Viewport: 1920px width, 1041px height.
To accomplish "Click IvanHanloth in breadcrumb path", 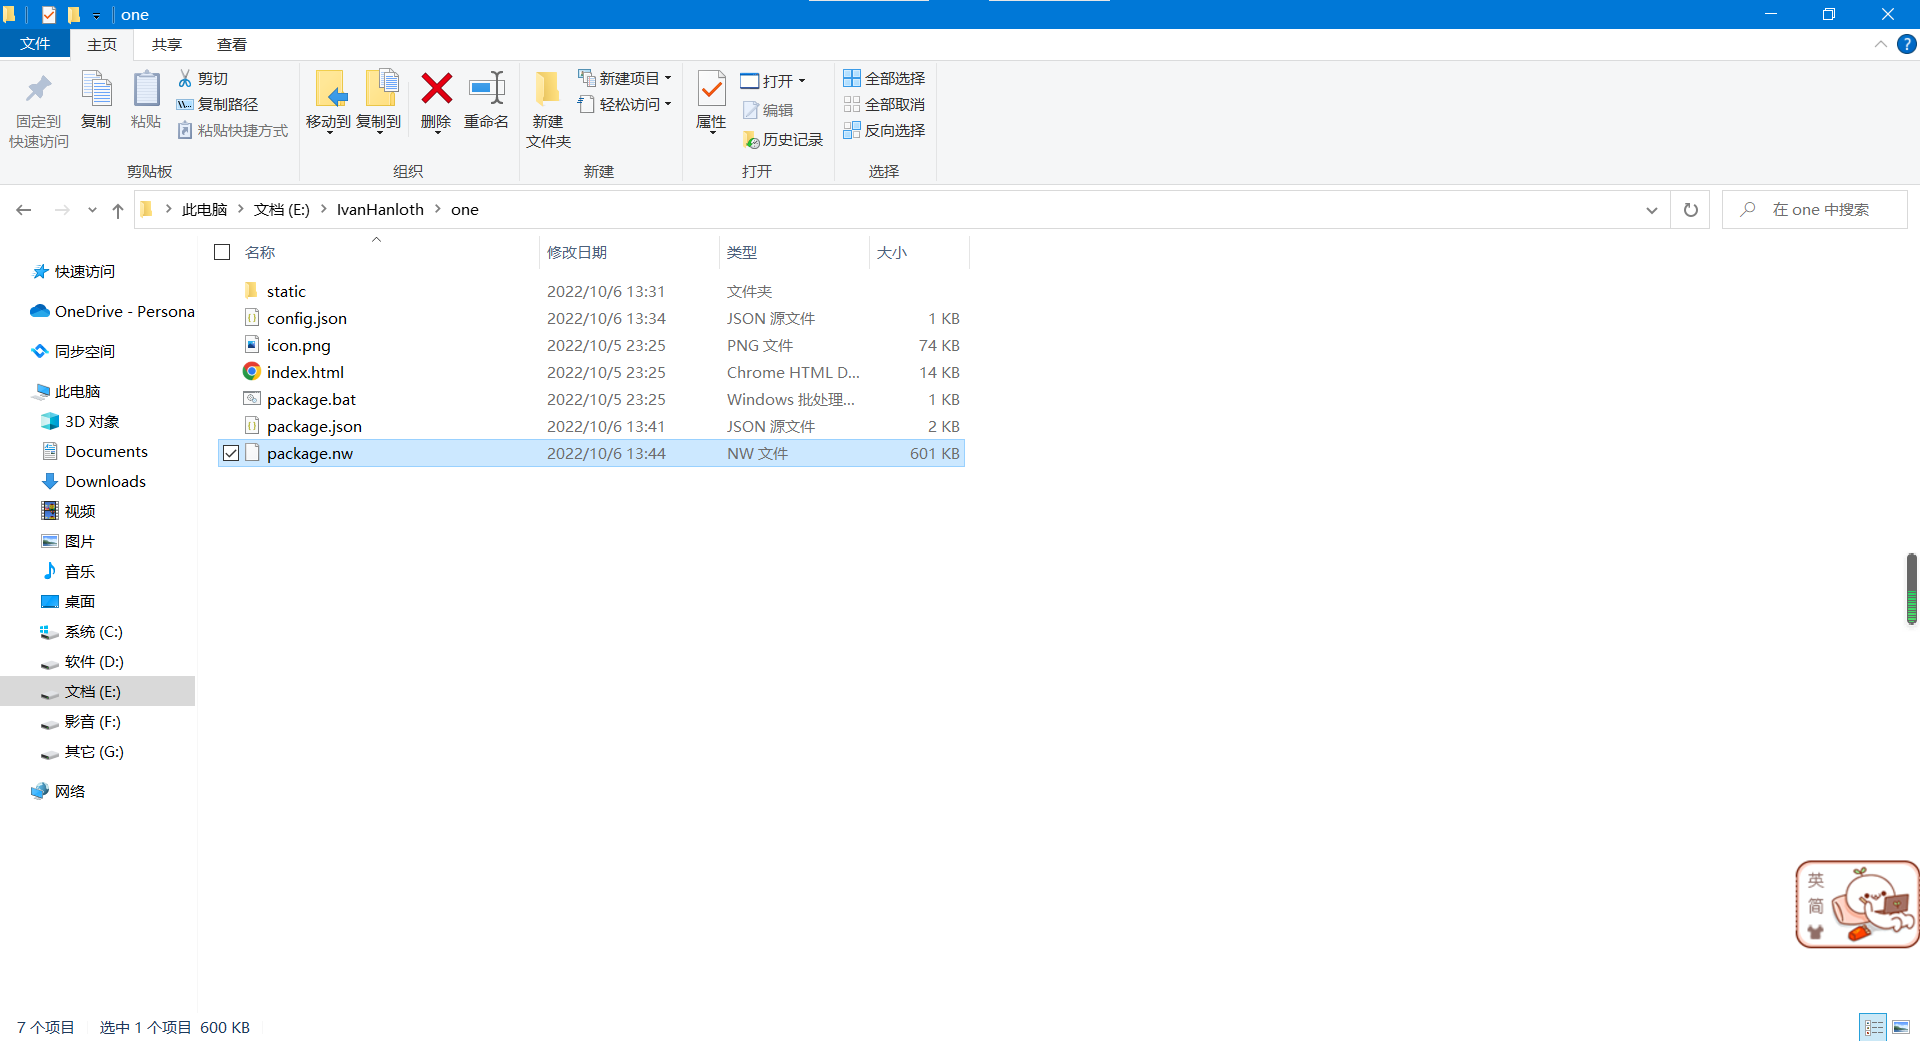I will 380,210.
